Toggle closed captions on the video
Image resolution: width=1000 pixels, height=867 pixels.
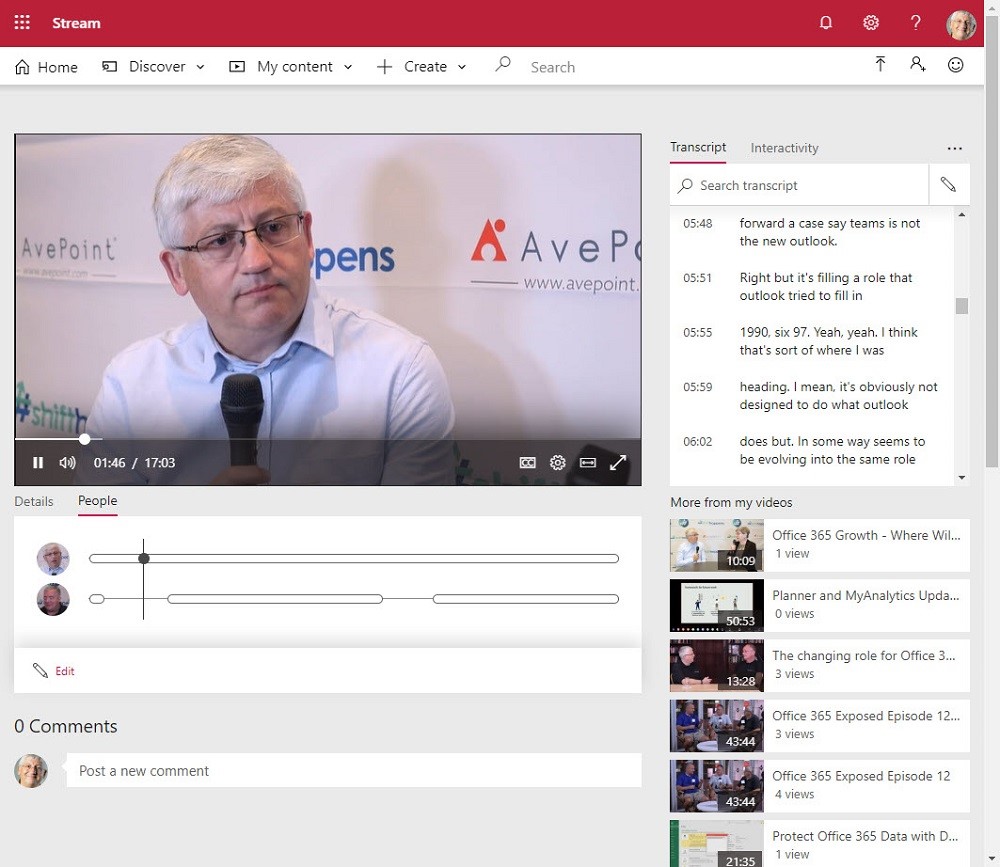(x=528, y=463)
